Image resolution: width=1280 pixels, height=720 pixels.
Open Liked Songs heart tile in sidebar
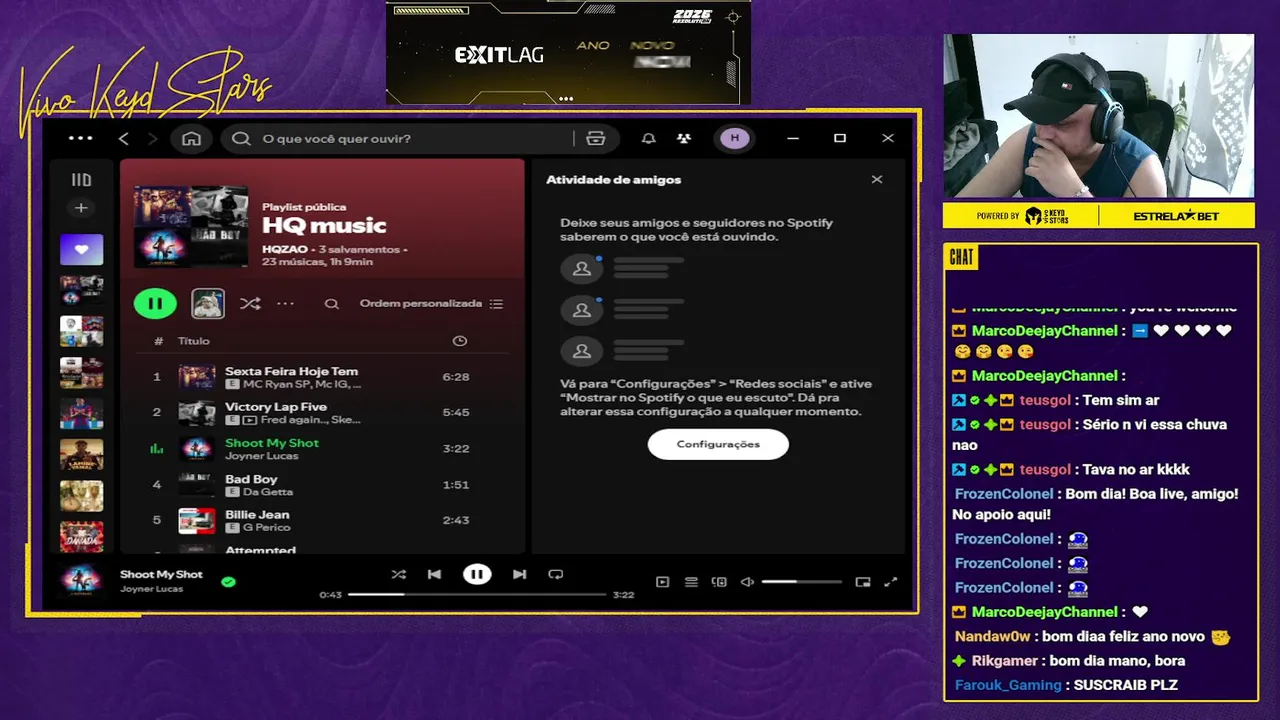81,249
